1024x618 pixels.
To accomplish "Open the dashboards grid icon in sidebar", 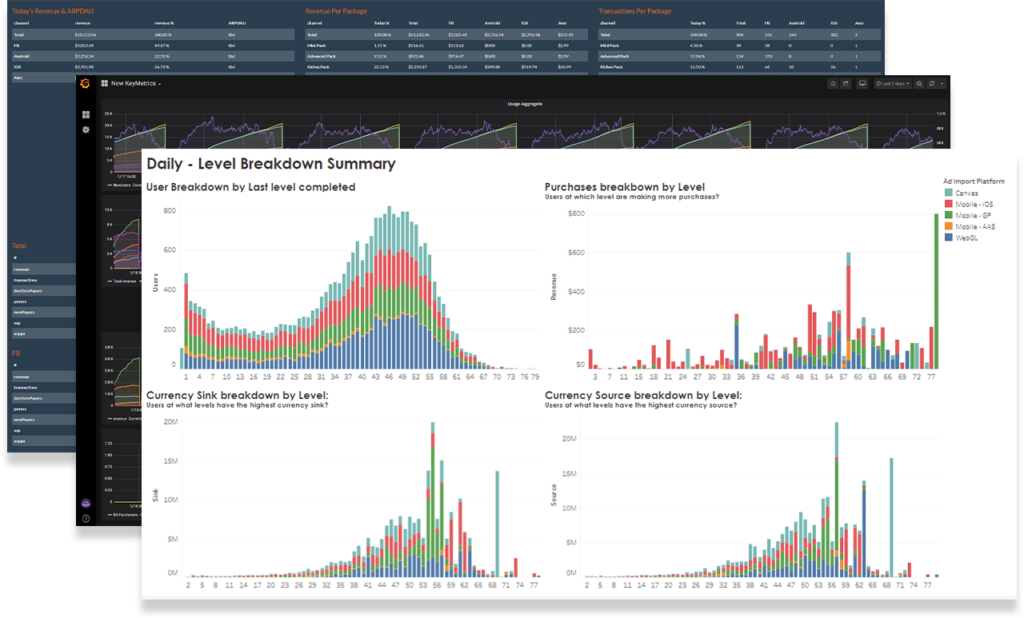I will coord(85,115).
